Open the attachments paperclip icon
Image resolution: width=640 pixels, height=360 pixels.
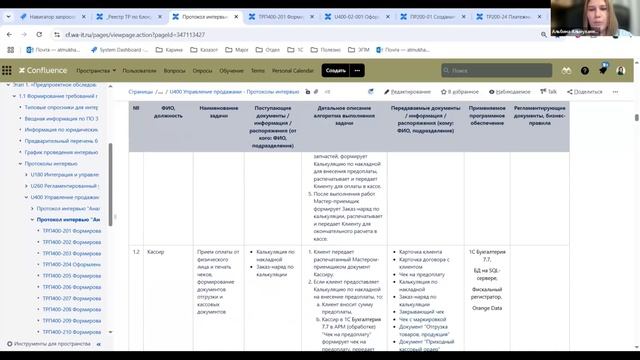click(x=316, y=92)
